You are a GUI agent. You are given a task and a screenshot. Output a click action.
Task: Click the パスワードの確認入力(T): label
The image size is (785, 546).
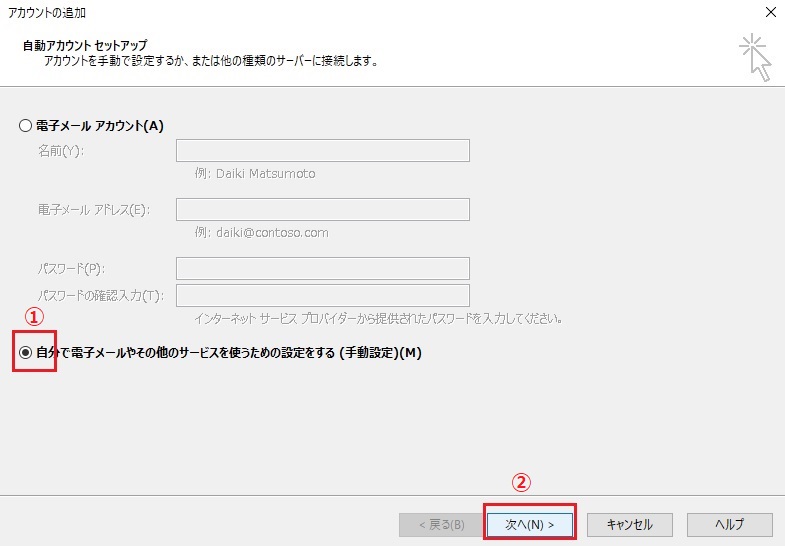101,296
